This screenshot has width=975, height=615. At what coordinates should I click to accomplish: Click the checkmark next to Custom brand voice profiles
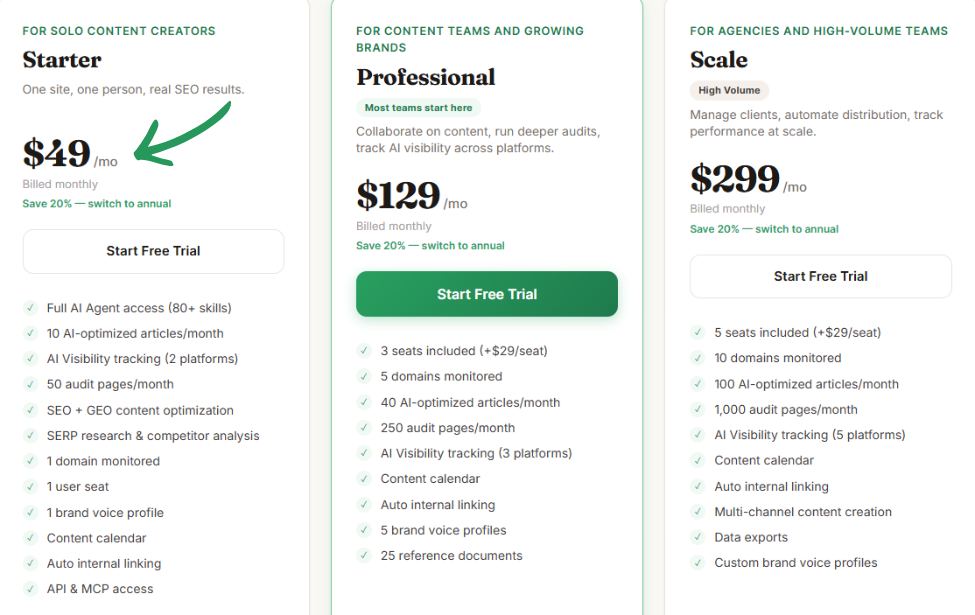(697, 563)
